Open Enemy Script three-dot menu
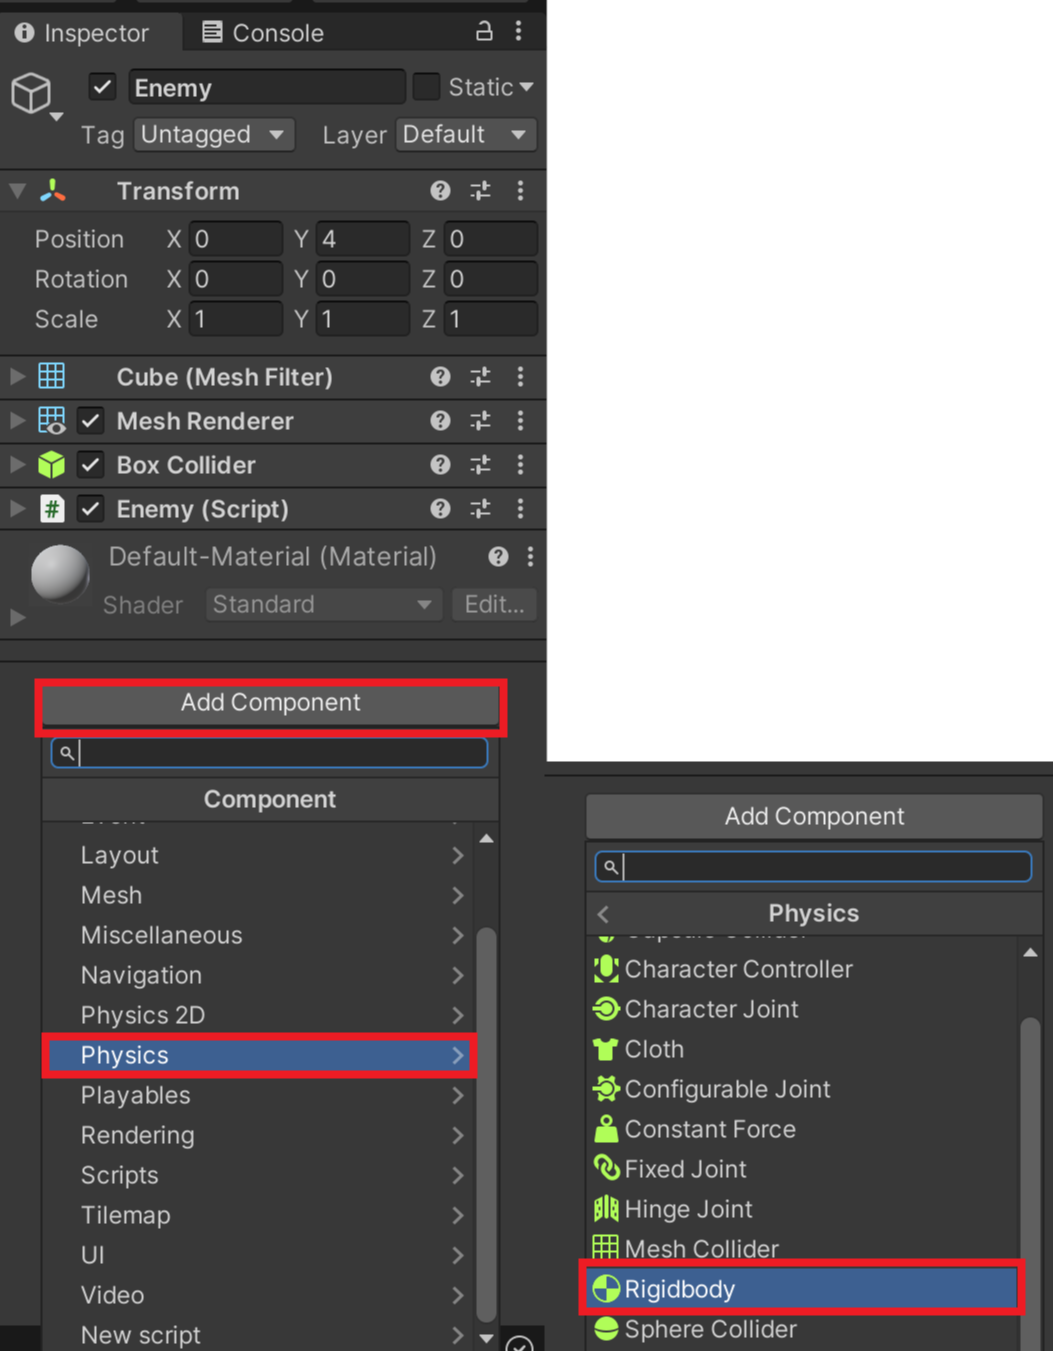 [x=520, y=508]
